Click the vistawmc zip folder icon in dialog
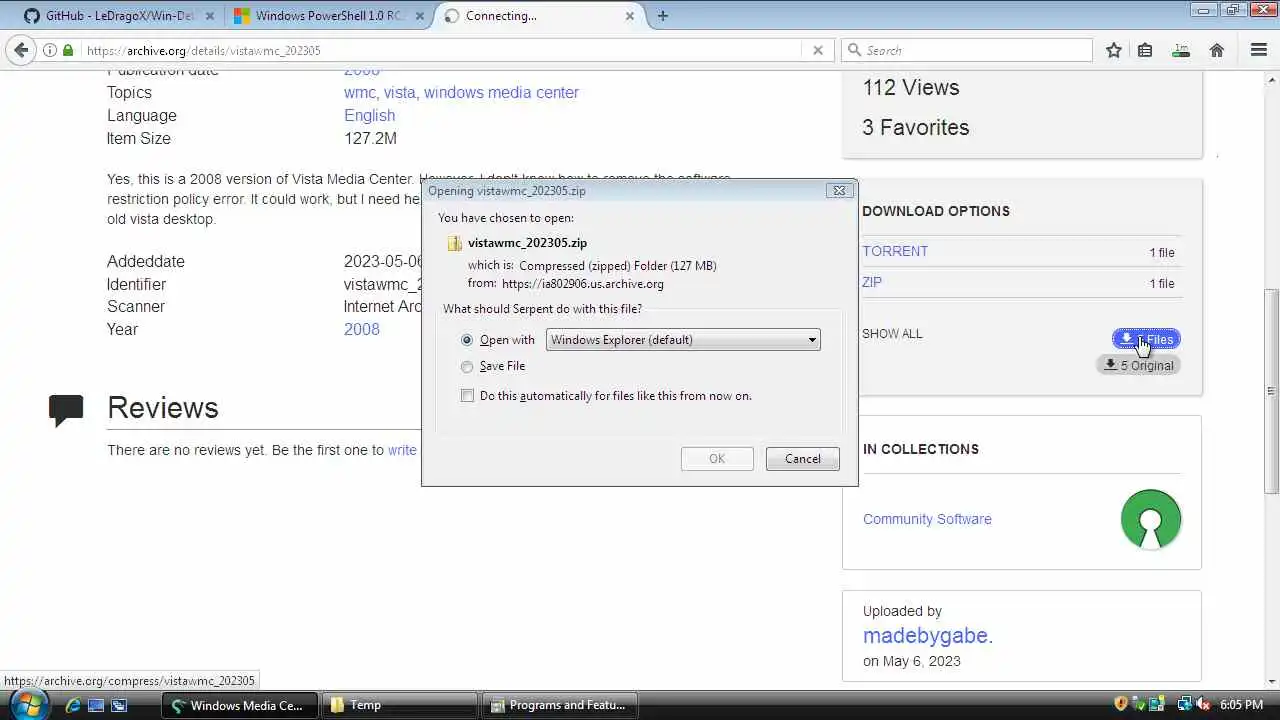 pyautogui.click(x=455, y=243)
